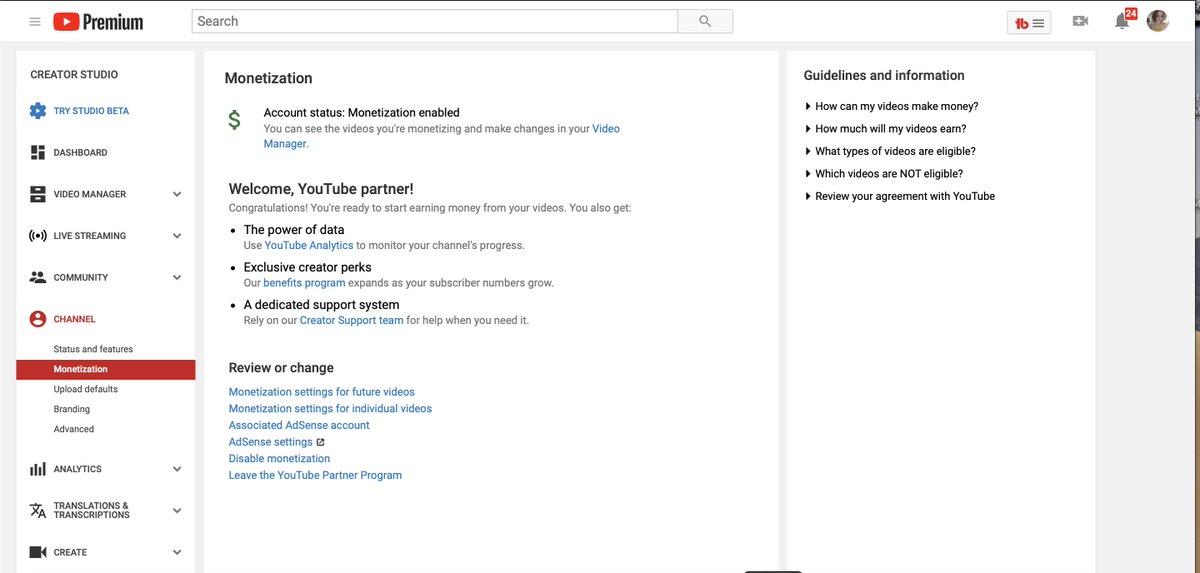The image size is (1200, 573).
Task: Click the Live Streaming broadcast icon
Action: [x=38, y=236]
